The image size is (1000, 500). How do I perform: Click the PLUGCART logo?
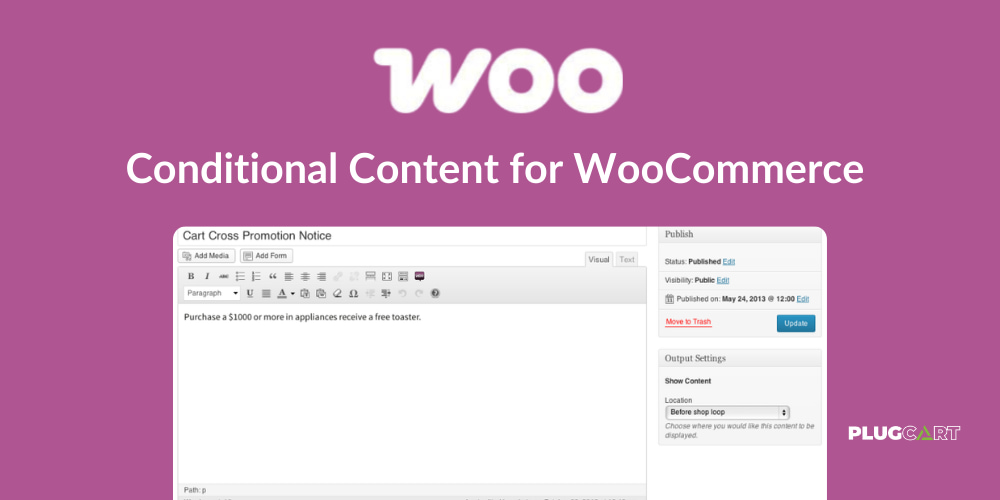(x=904, y=433)
